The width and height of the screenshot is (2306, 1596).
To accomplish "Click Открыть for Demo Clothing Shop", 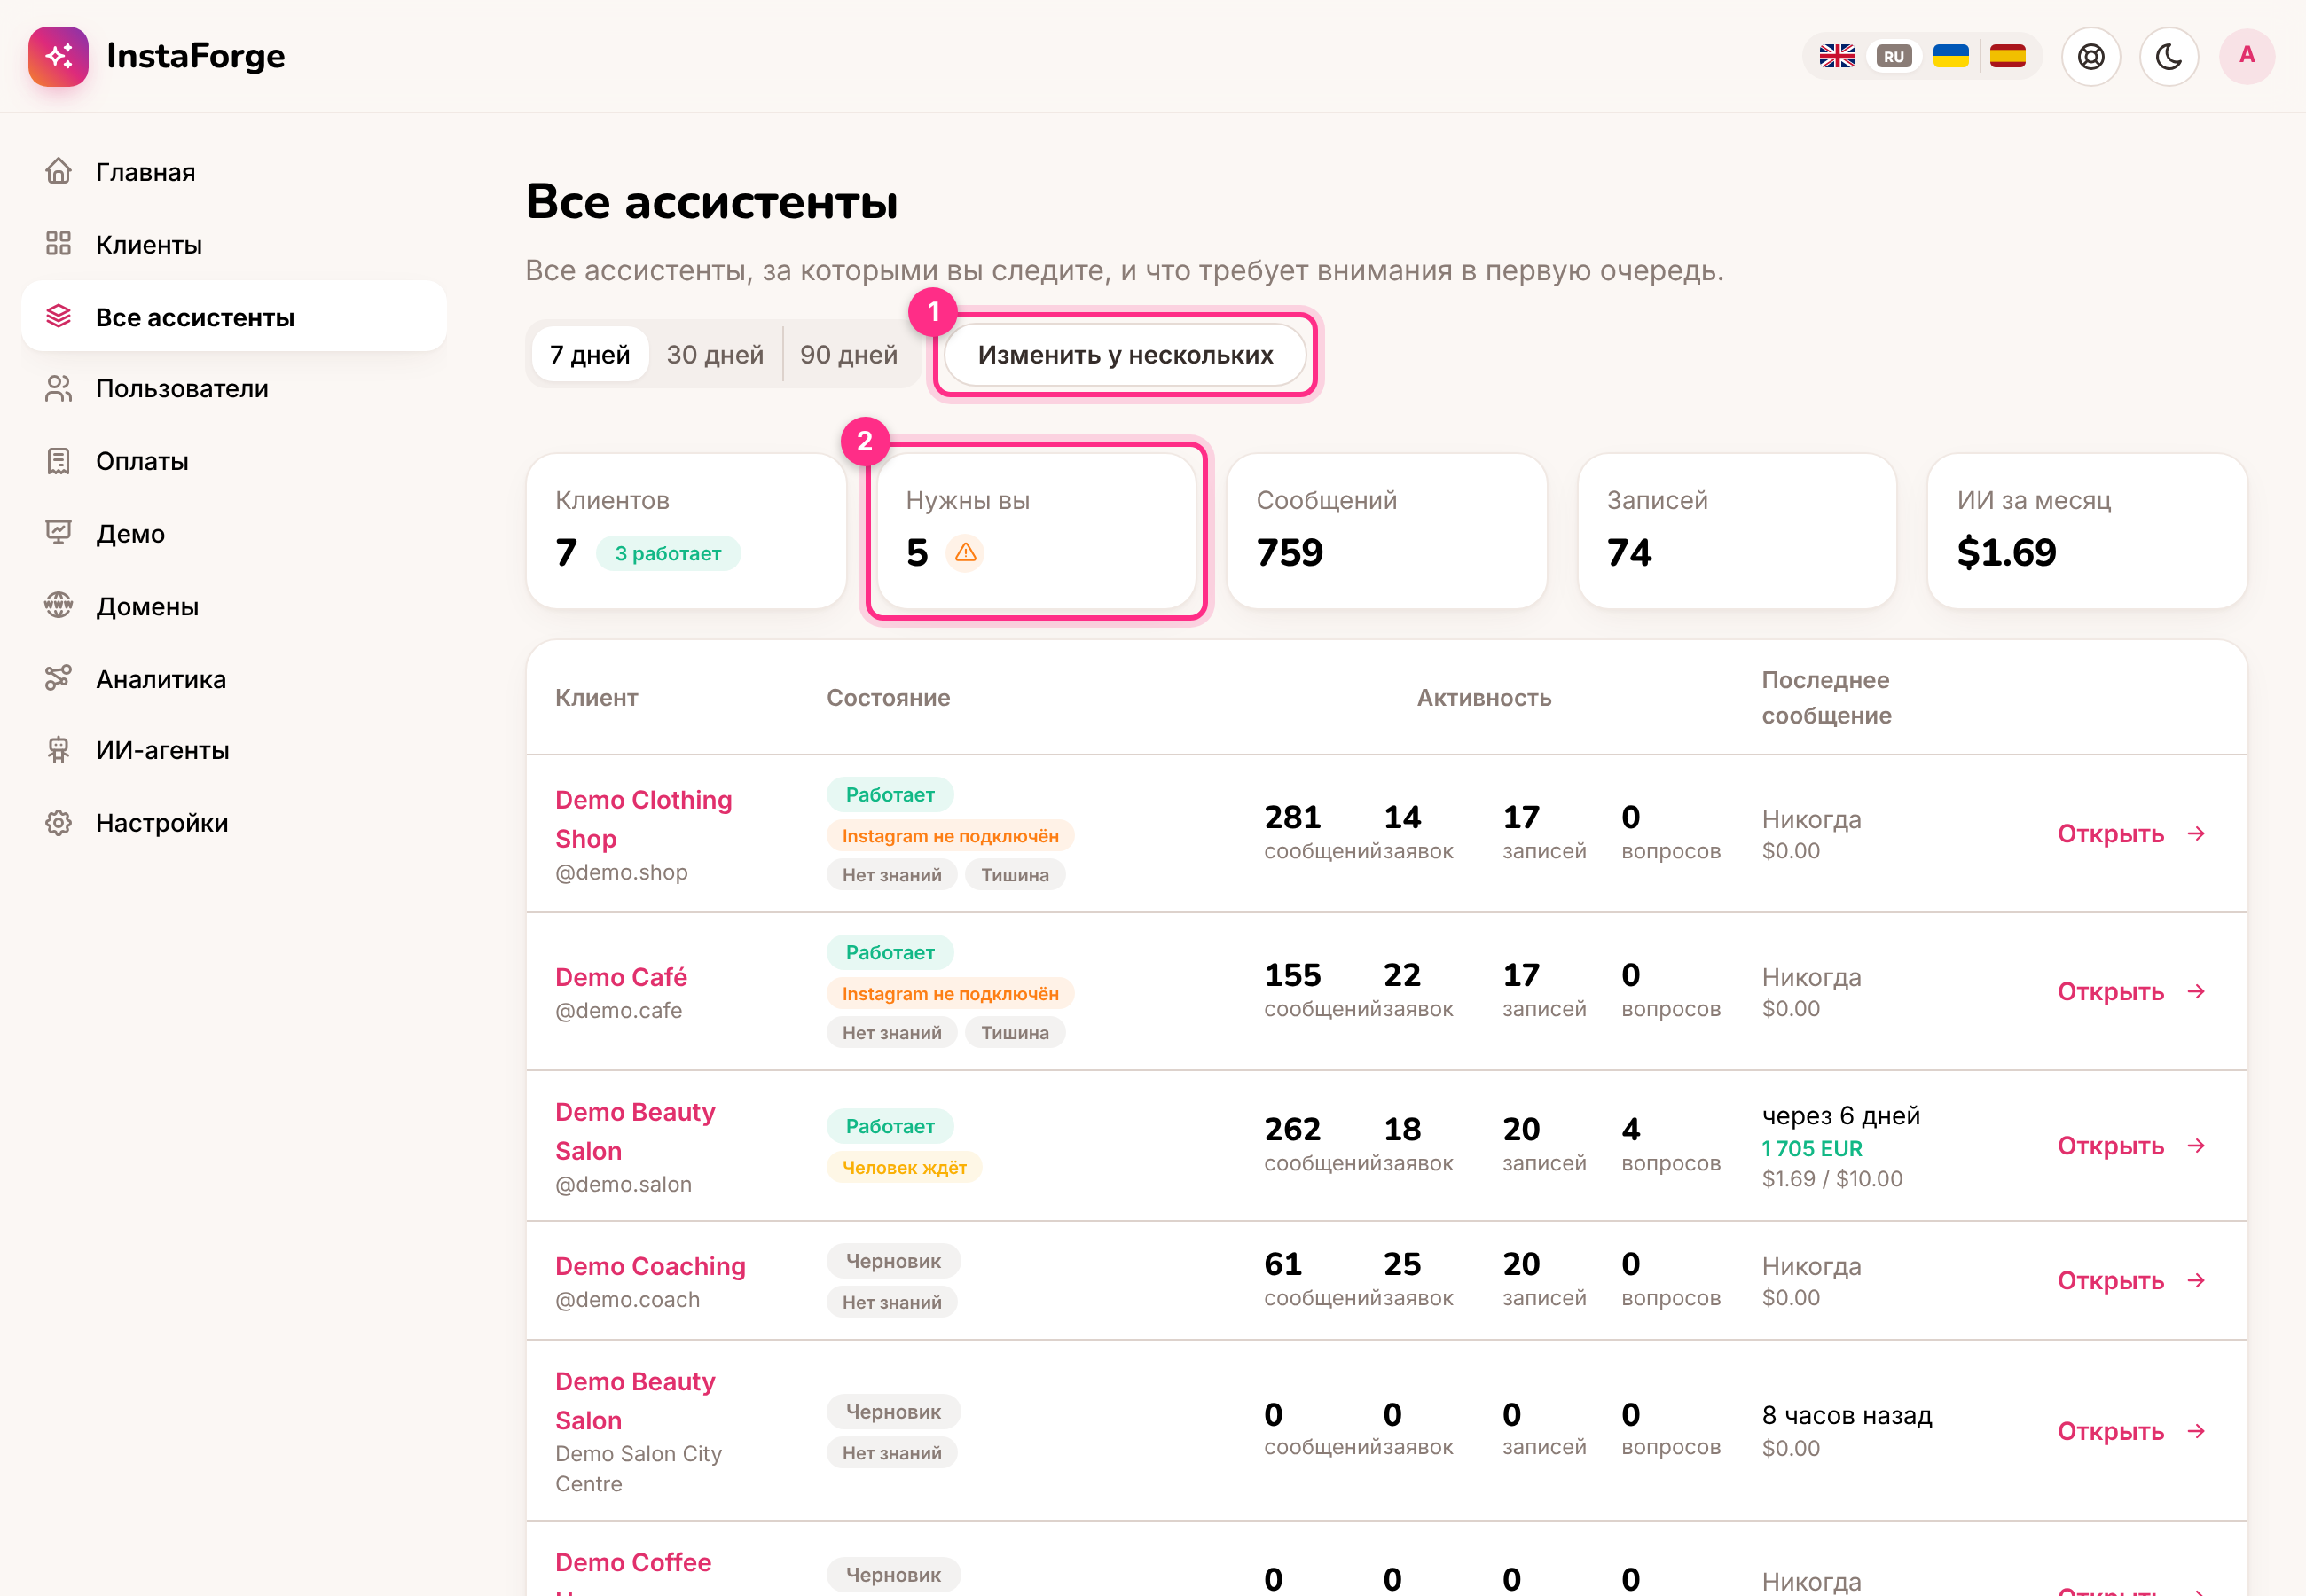I will coord(2131,834).
